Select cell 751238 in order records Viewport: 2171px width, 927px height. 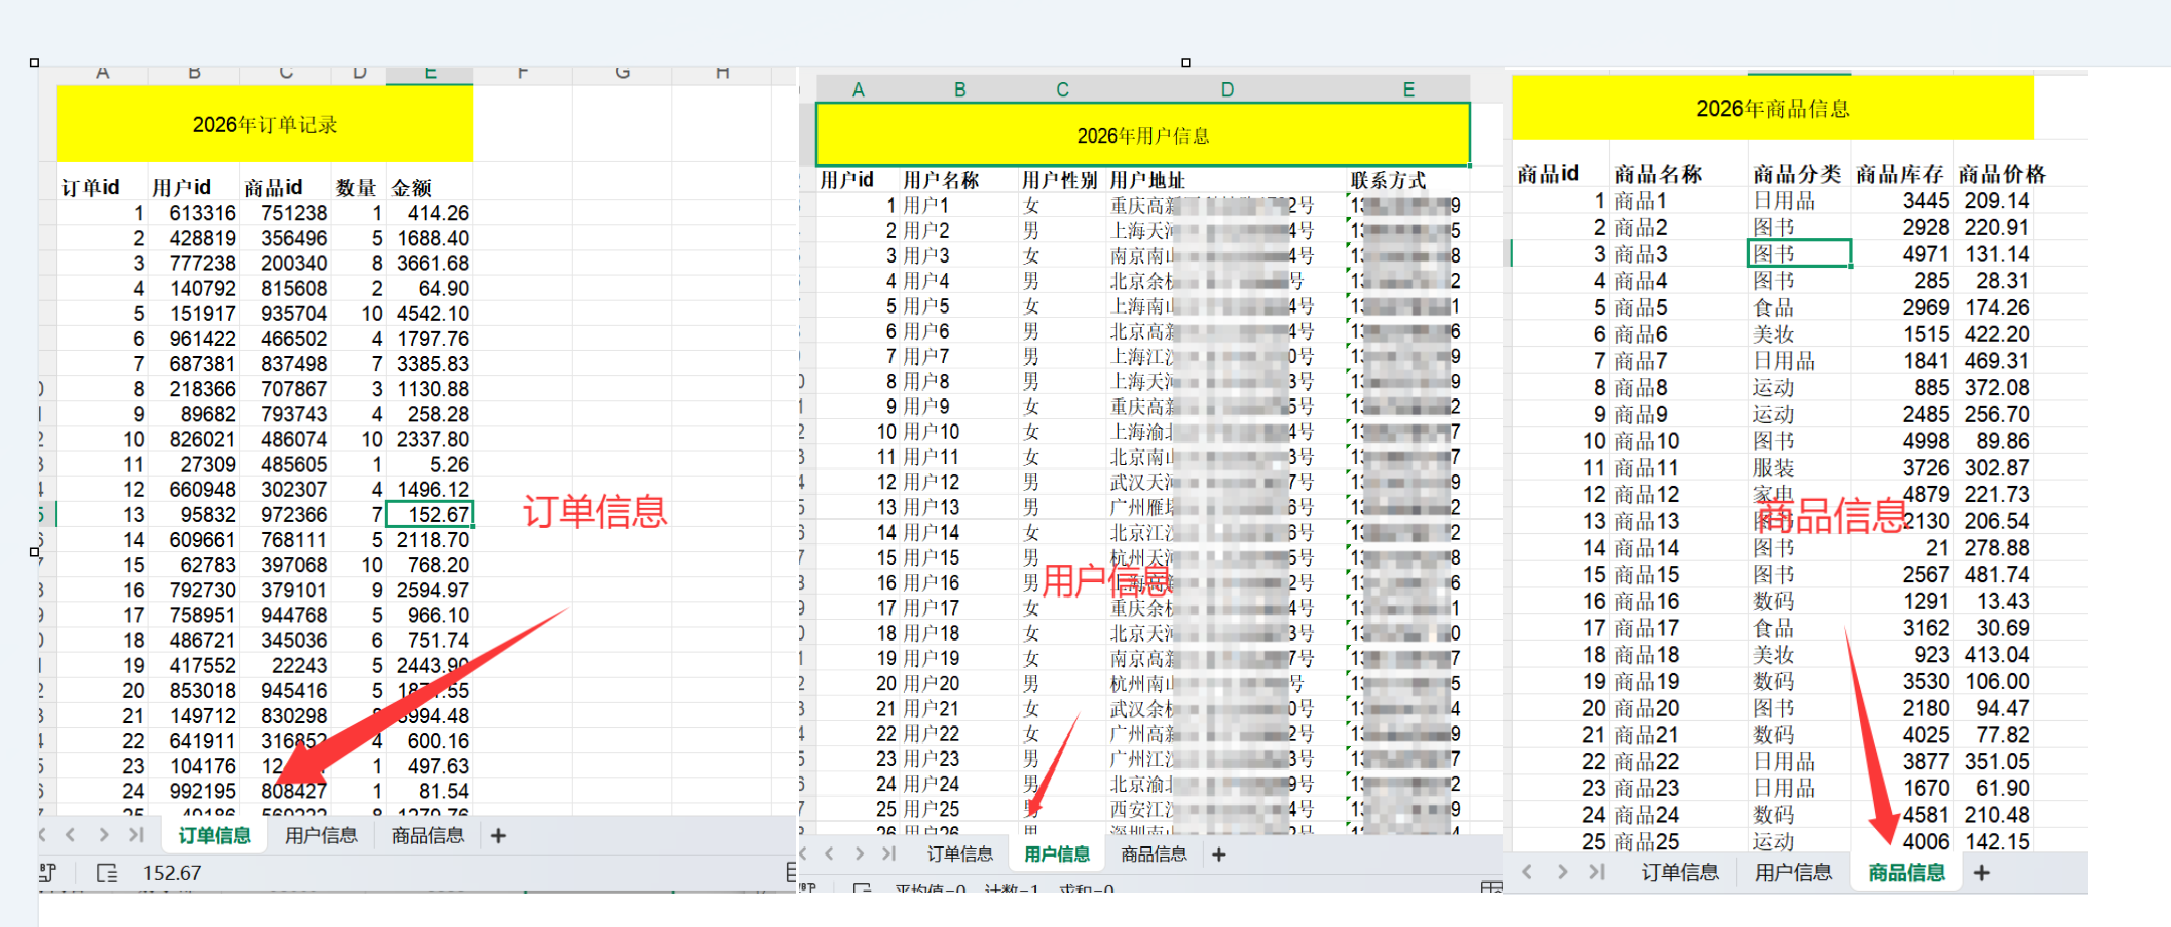pos(285,213)
